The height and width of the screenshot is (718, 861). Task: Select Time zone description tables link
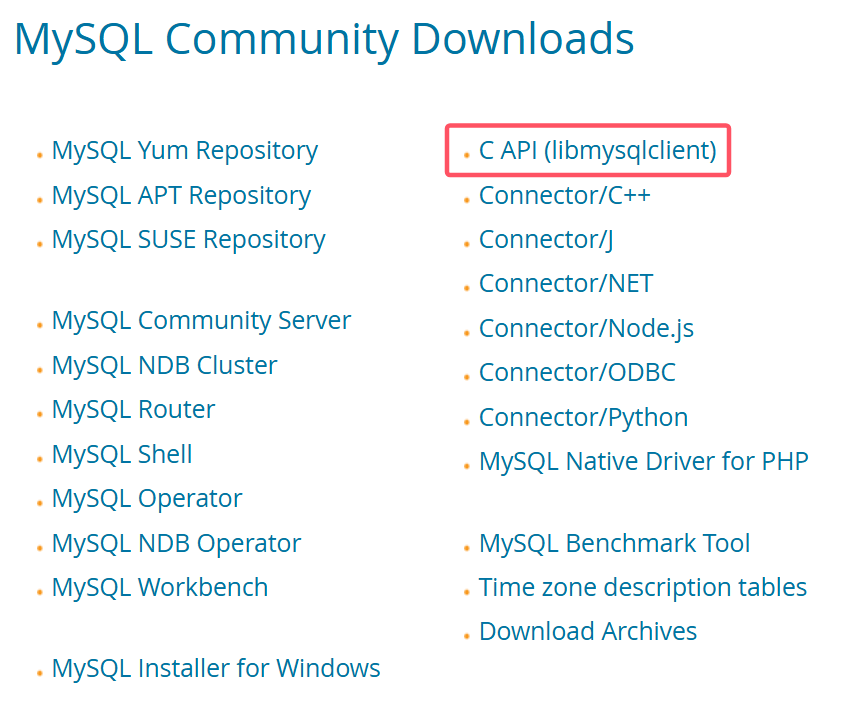(642, 588)
